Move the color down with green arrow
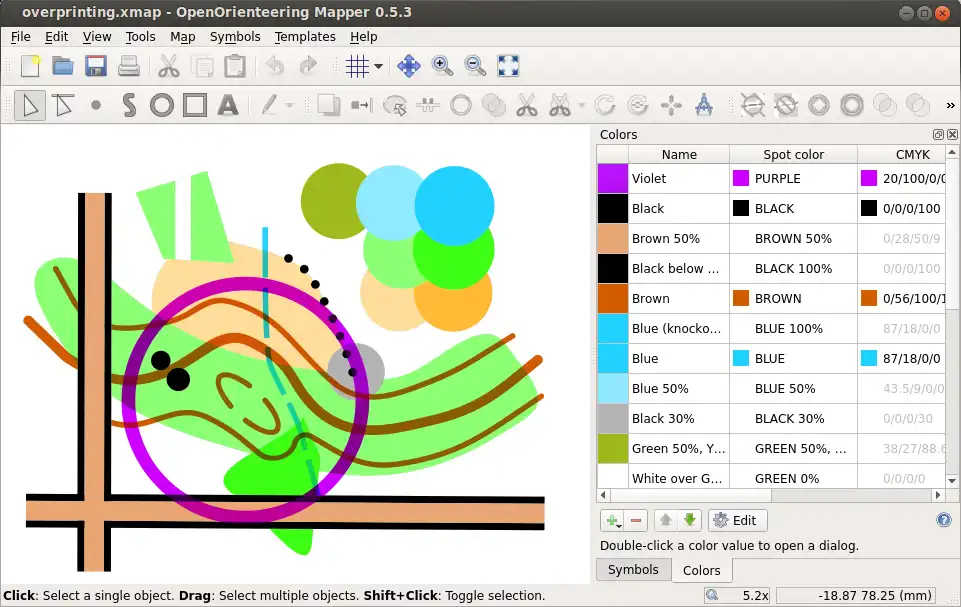 click(x=690, y=520)
